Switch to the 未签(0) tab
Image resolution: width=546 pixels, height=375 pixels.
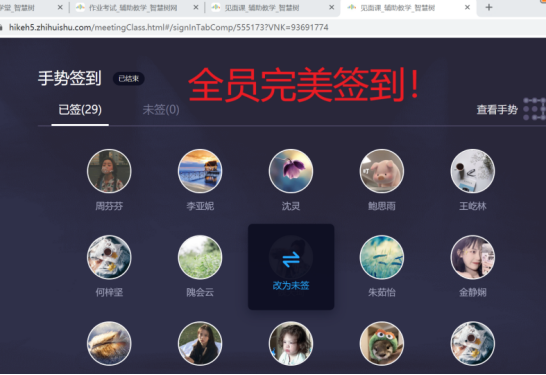[161, 110]
